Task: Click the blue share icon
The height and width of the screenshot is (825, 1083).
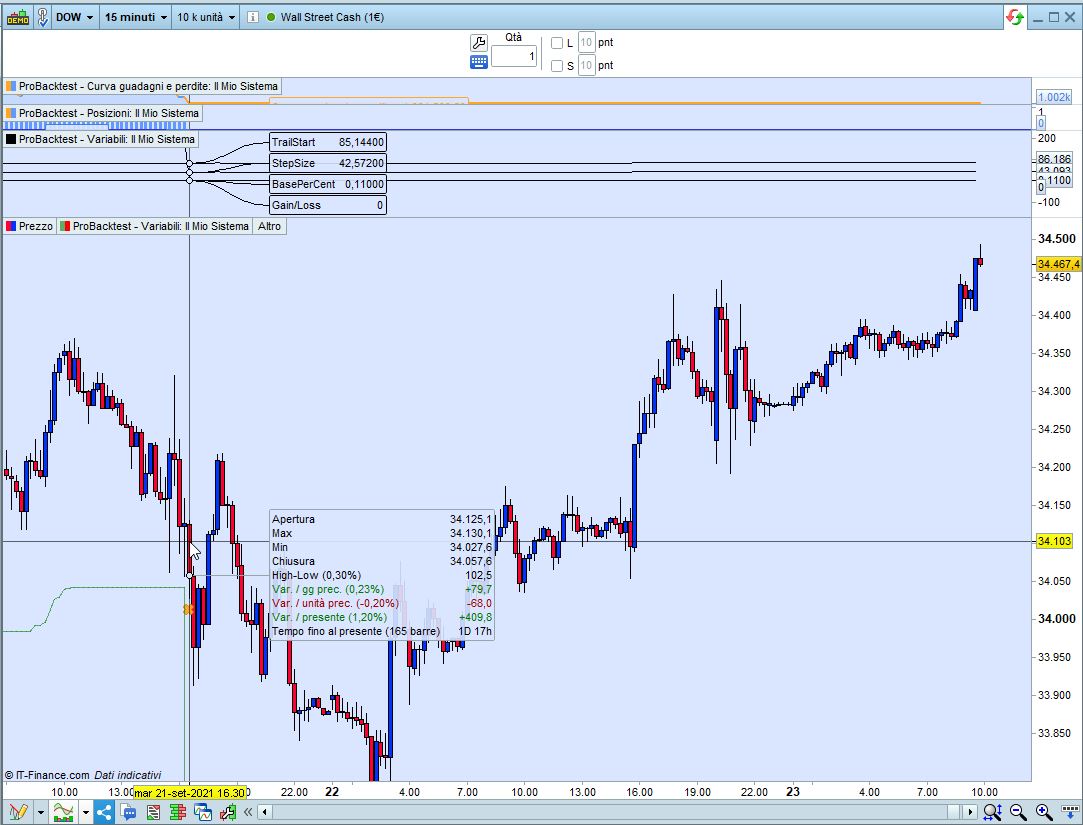Action: click(104, 812)
